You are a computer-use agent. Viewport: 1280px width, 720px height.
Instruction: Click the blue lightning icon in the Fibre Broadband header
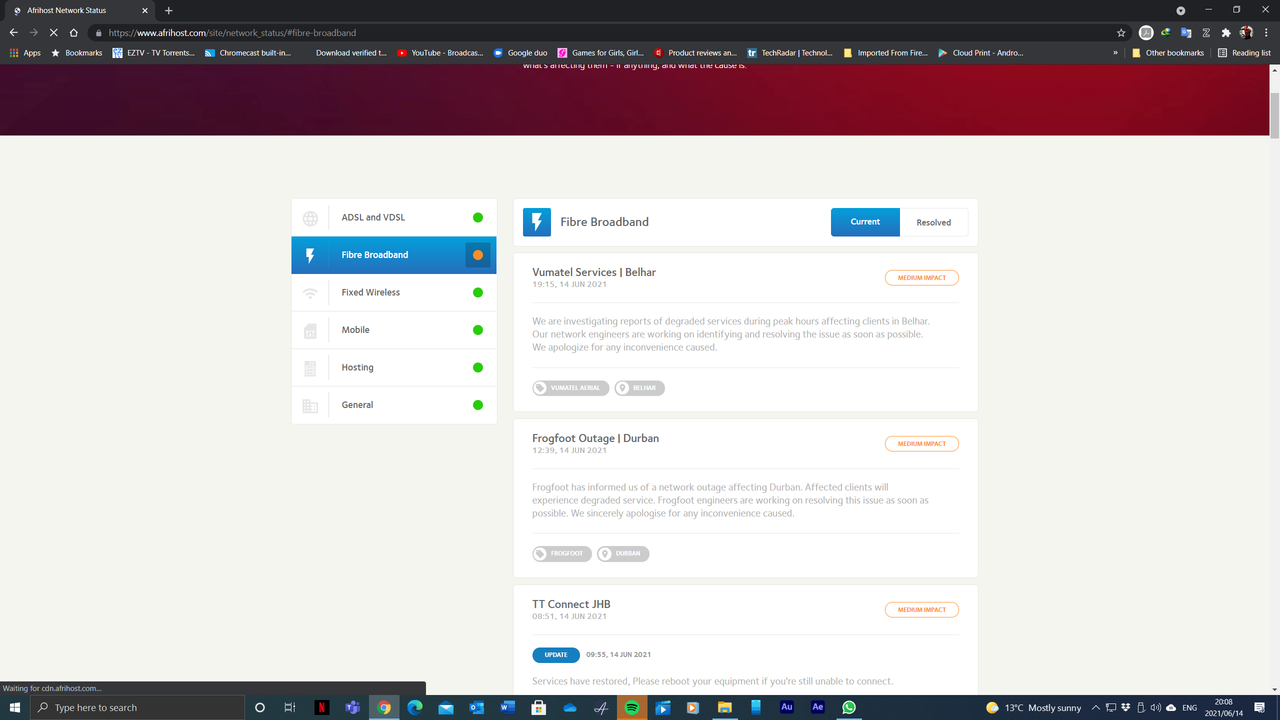(537, 222)
